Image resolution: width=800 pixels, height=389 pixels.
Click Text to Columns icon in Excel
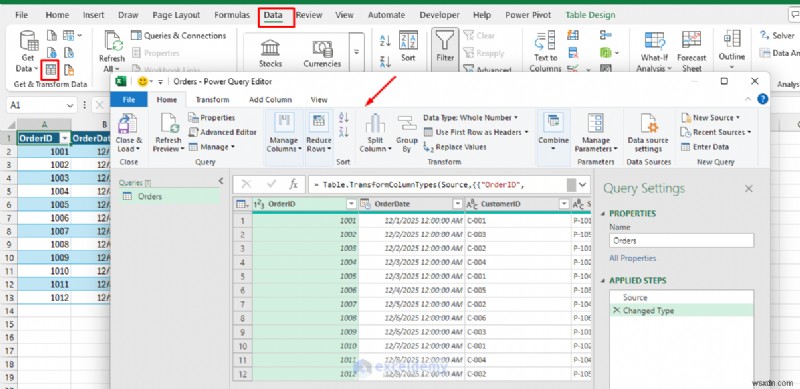click(x=545, y=41)
